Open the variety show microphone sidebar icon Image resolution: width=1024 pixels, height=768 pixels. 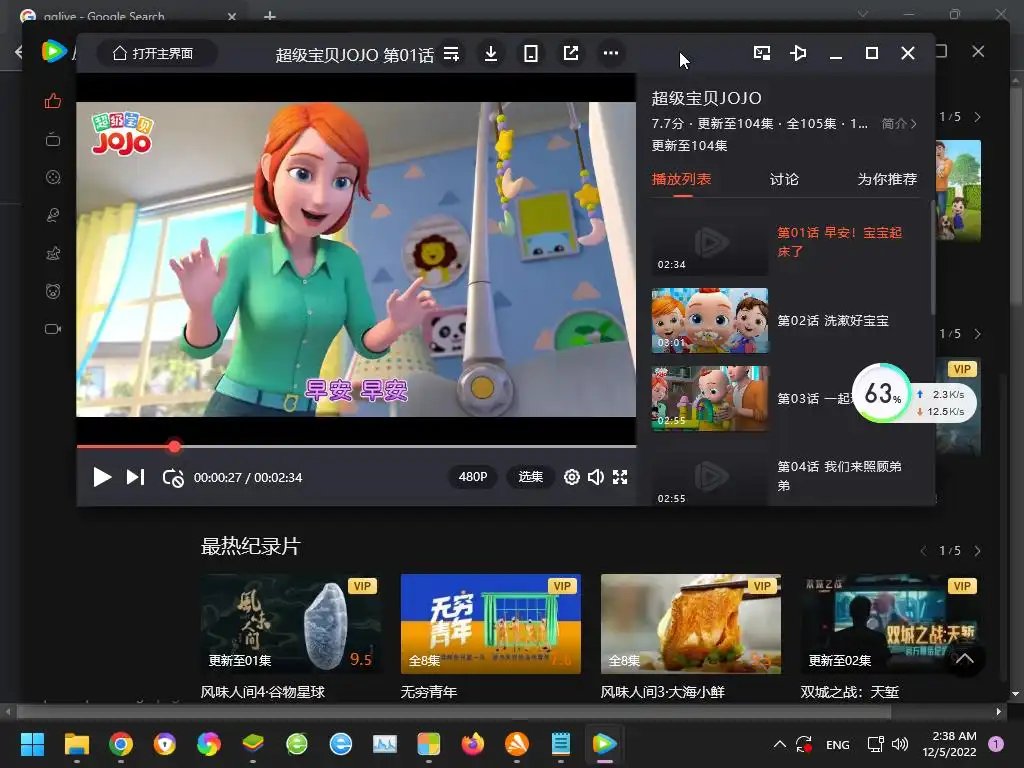53,215
